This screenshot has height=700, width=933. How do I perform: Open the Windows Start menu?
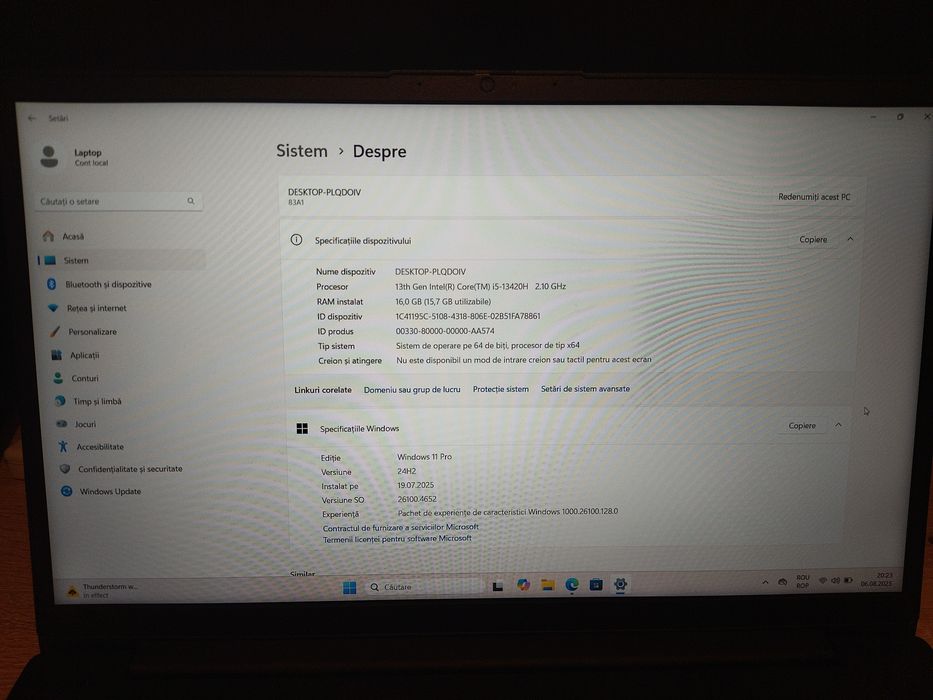click(349, 588)
